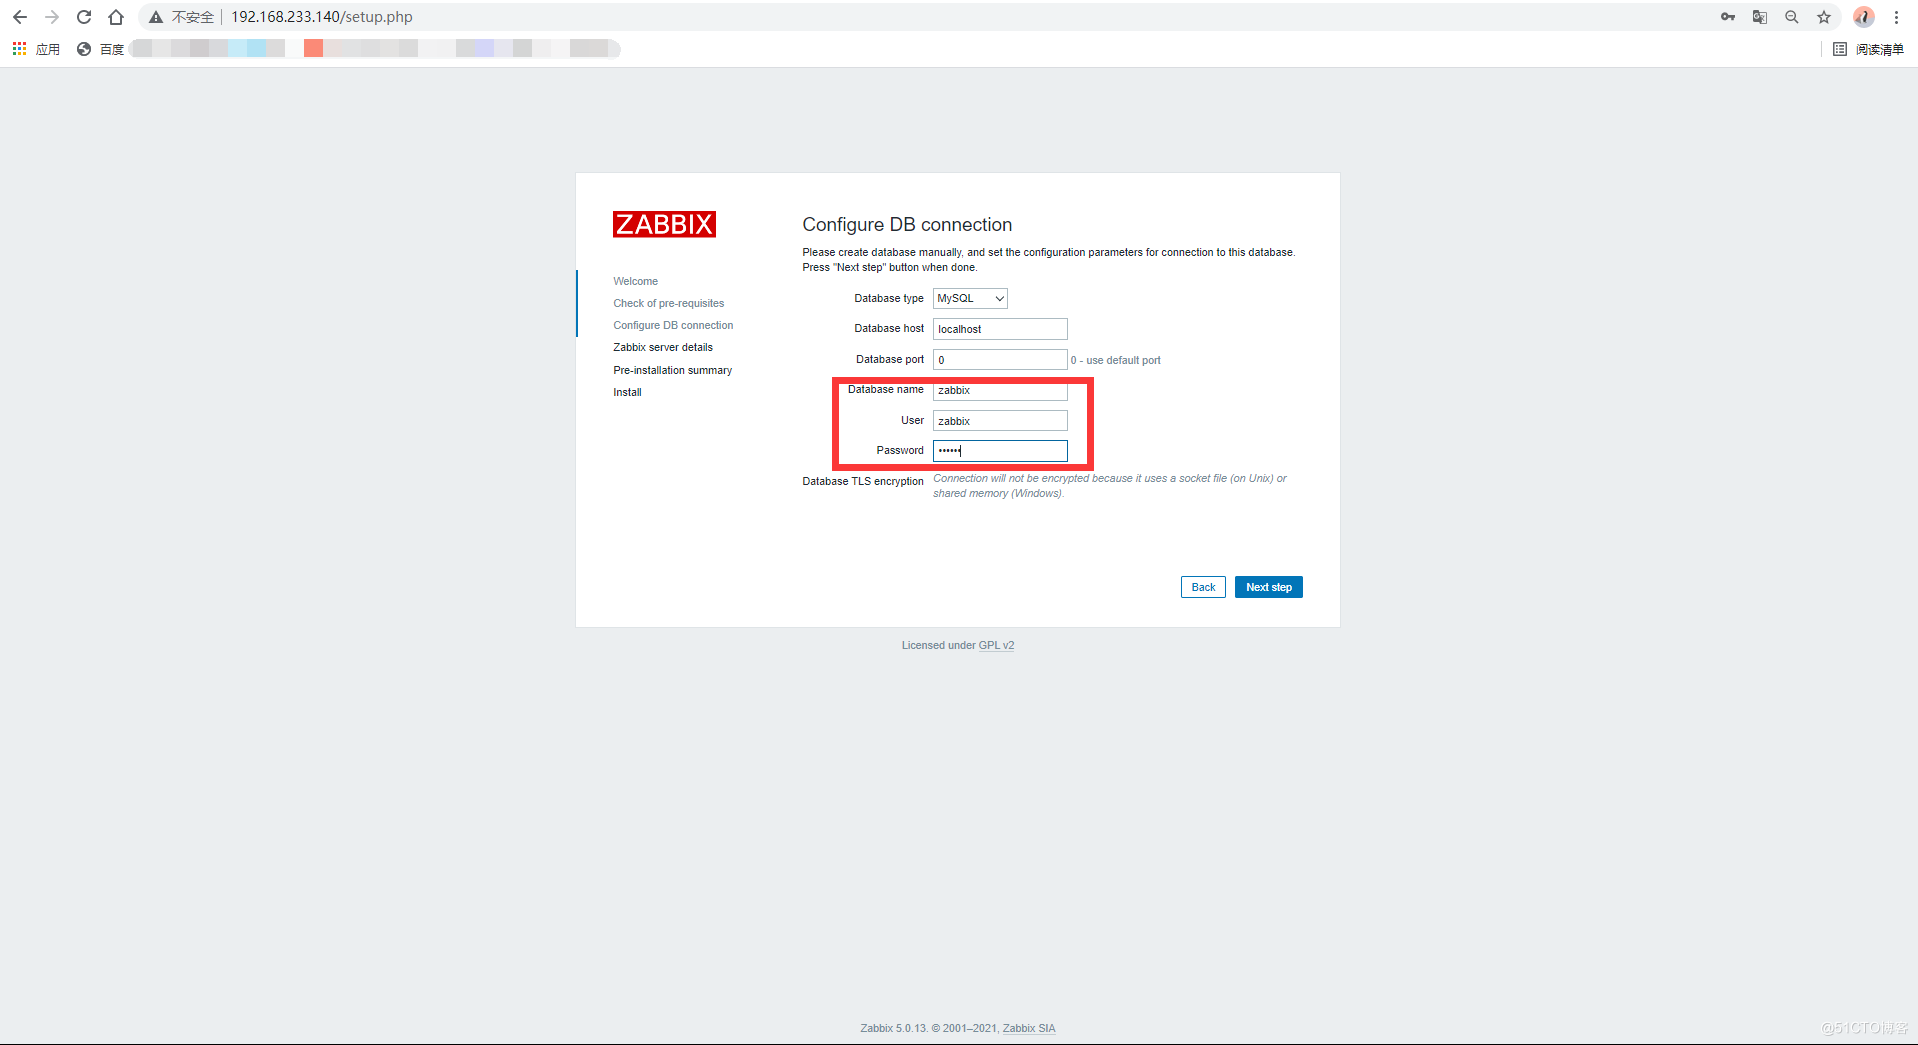Click the Next step button
Viewport: 1918px width, 1045px height.
click(x=1268, y=587)
